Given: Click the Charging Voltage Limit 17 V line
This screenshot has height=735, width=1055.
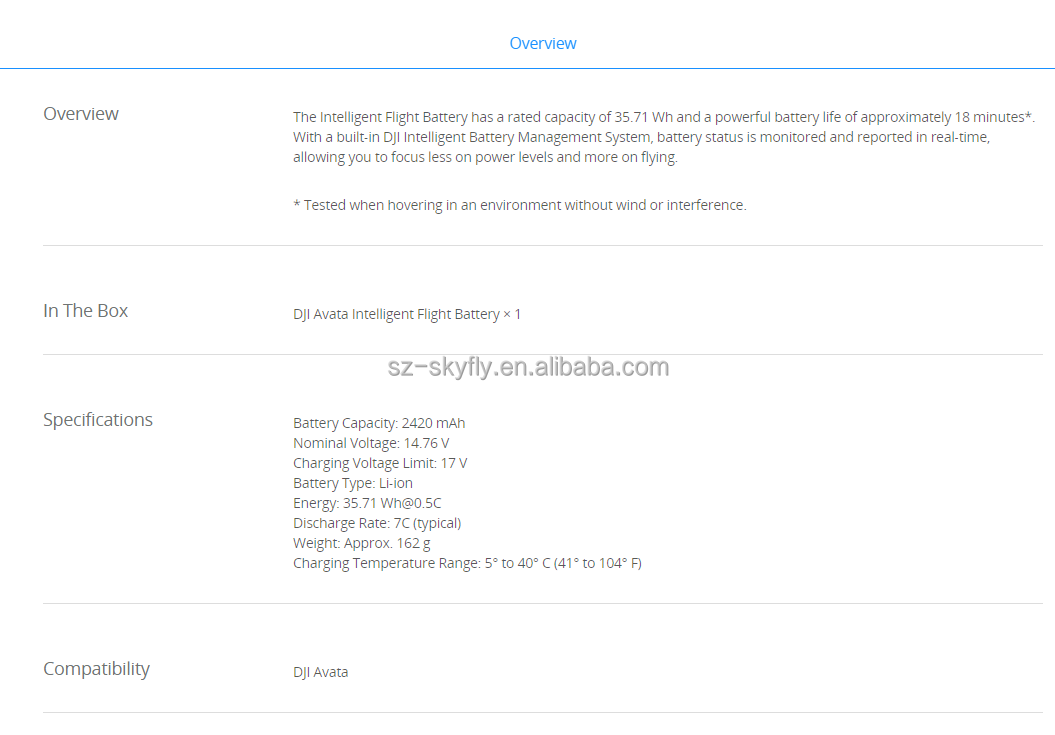Looking at the screenshot, I should (x=380, y=463).
